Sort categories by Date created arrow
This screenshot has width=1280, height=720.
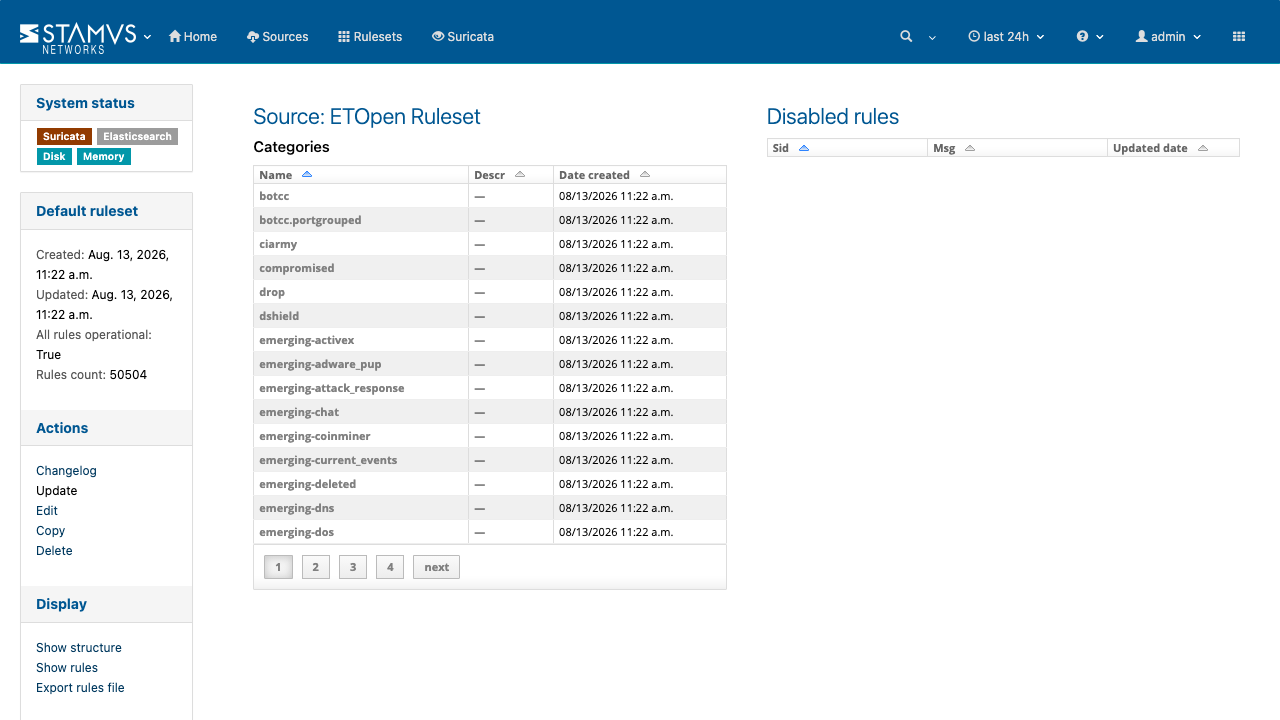(645, 175)
